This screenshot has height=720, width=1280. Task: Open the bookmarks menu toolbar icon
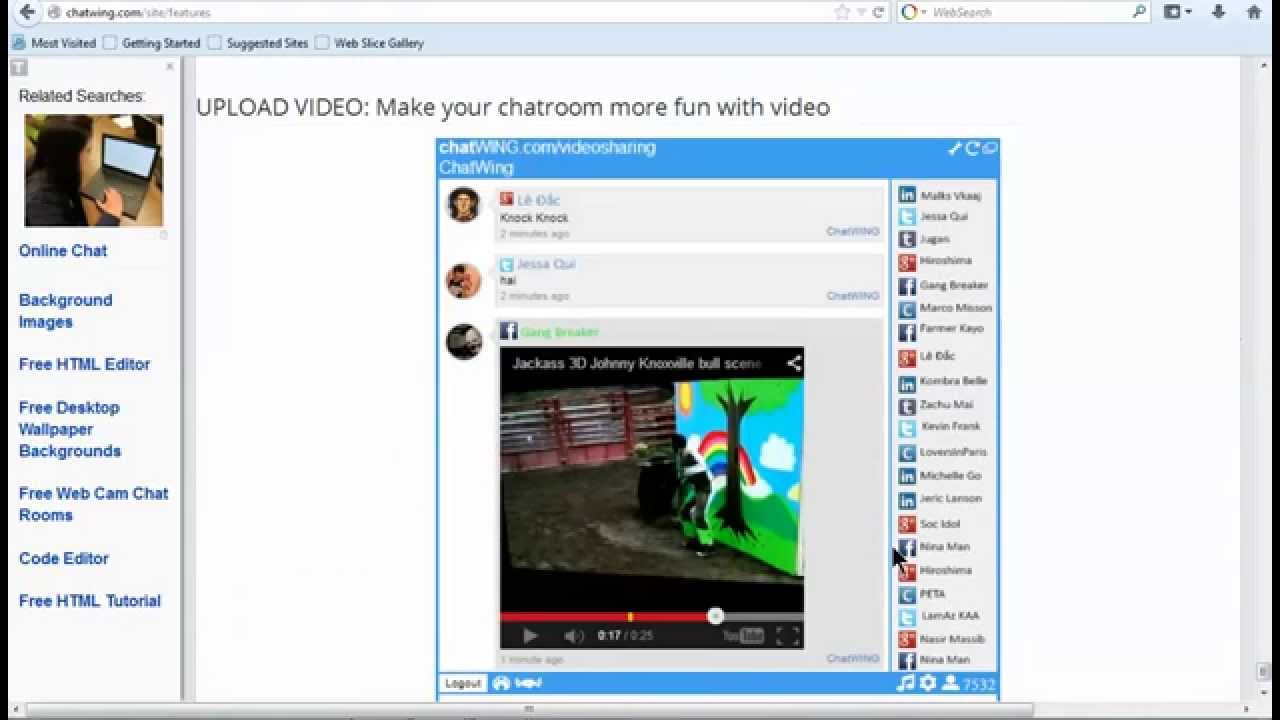coord(1178,12)
